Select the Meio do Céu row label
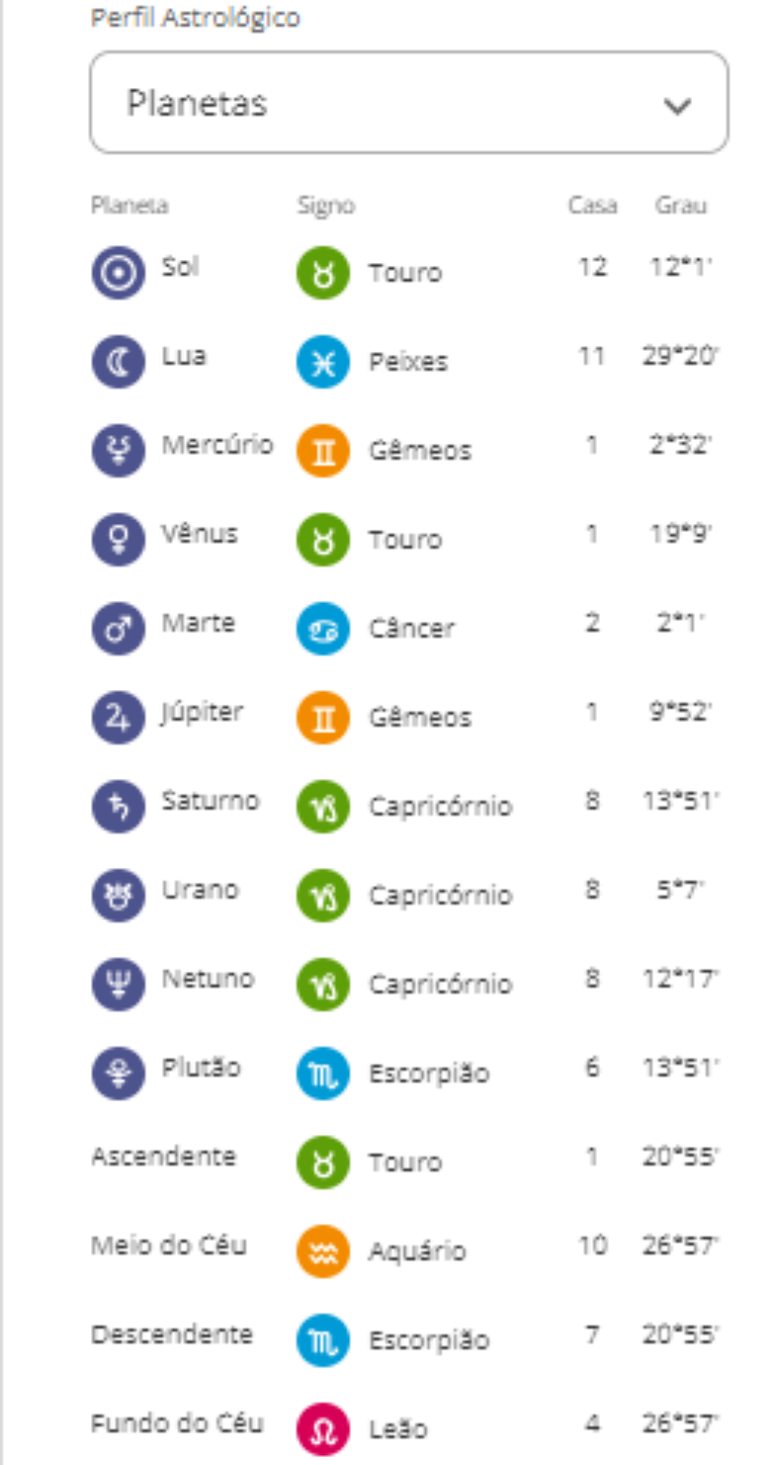This screenshot has width=774, height=1465. (x=169, y=1246)
